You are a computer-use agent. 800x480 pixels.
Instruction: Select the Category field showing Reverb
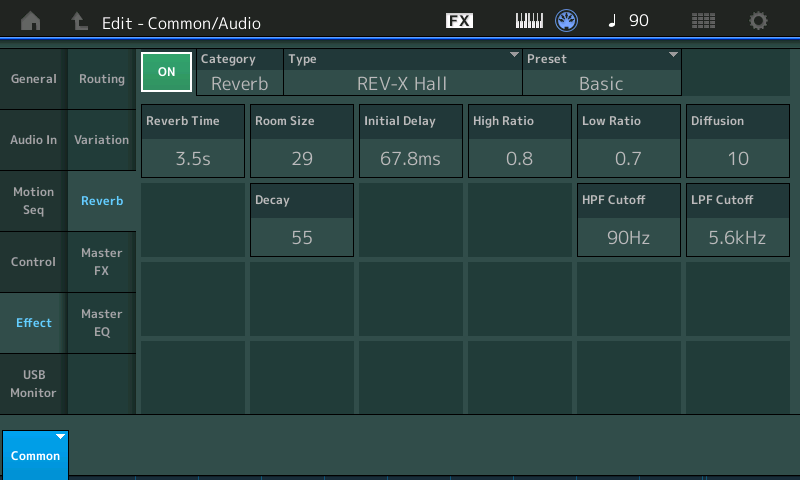(x=240, y=72)
